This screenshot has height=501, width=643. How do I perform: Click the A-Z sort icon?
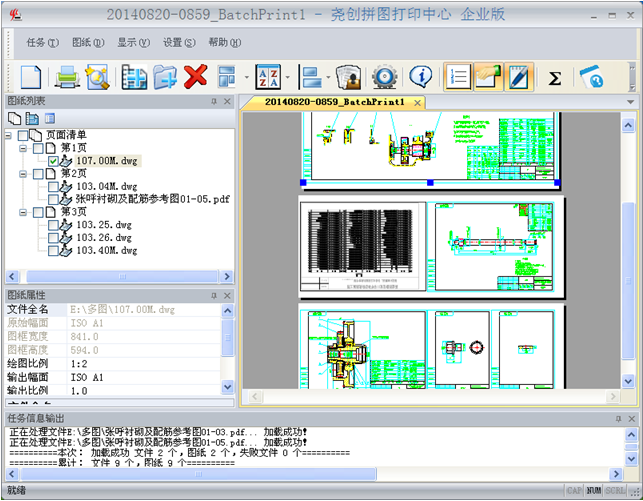(268, 77)
